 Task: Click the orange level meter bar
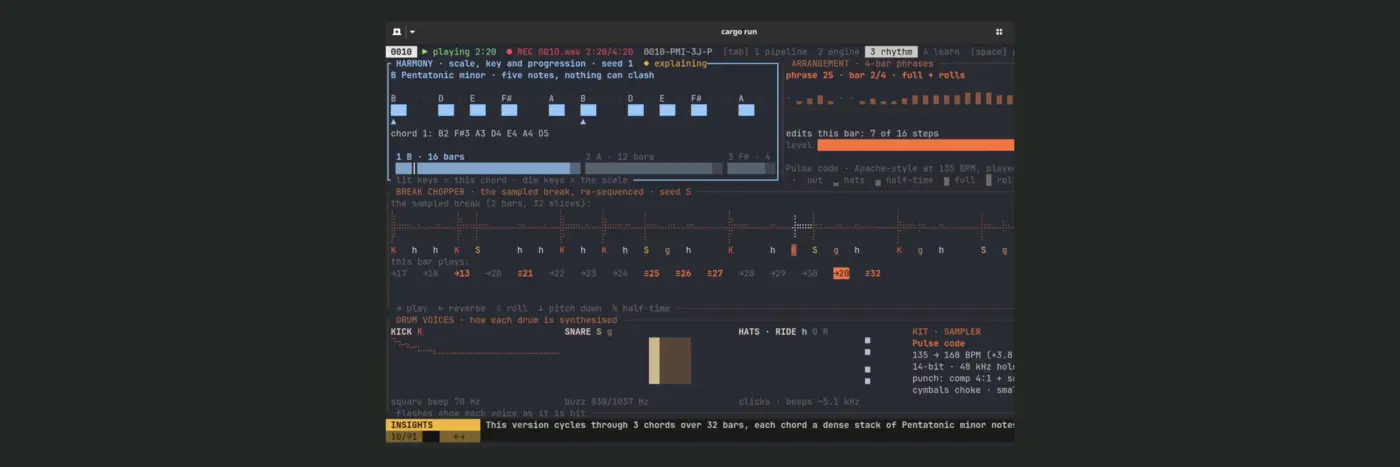[x=916, y=145]
